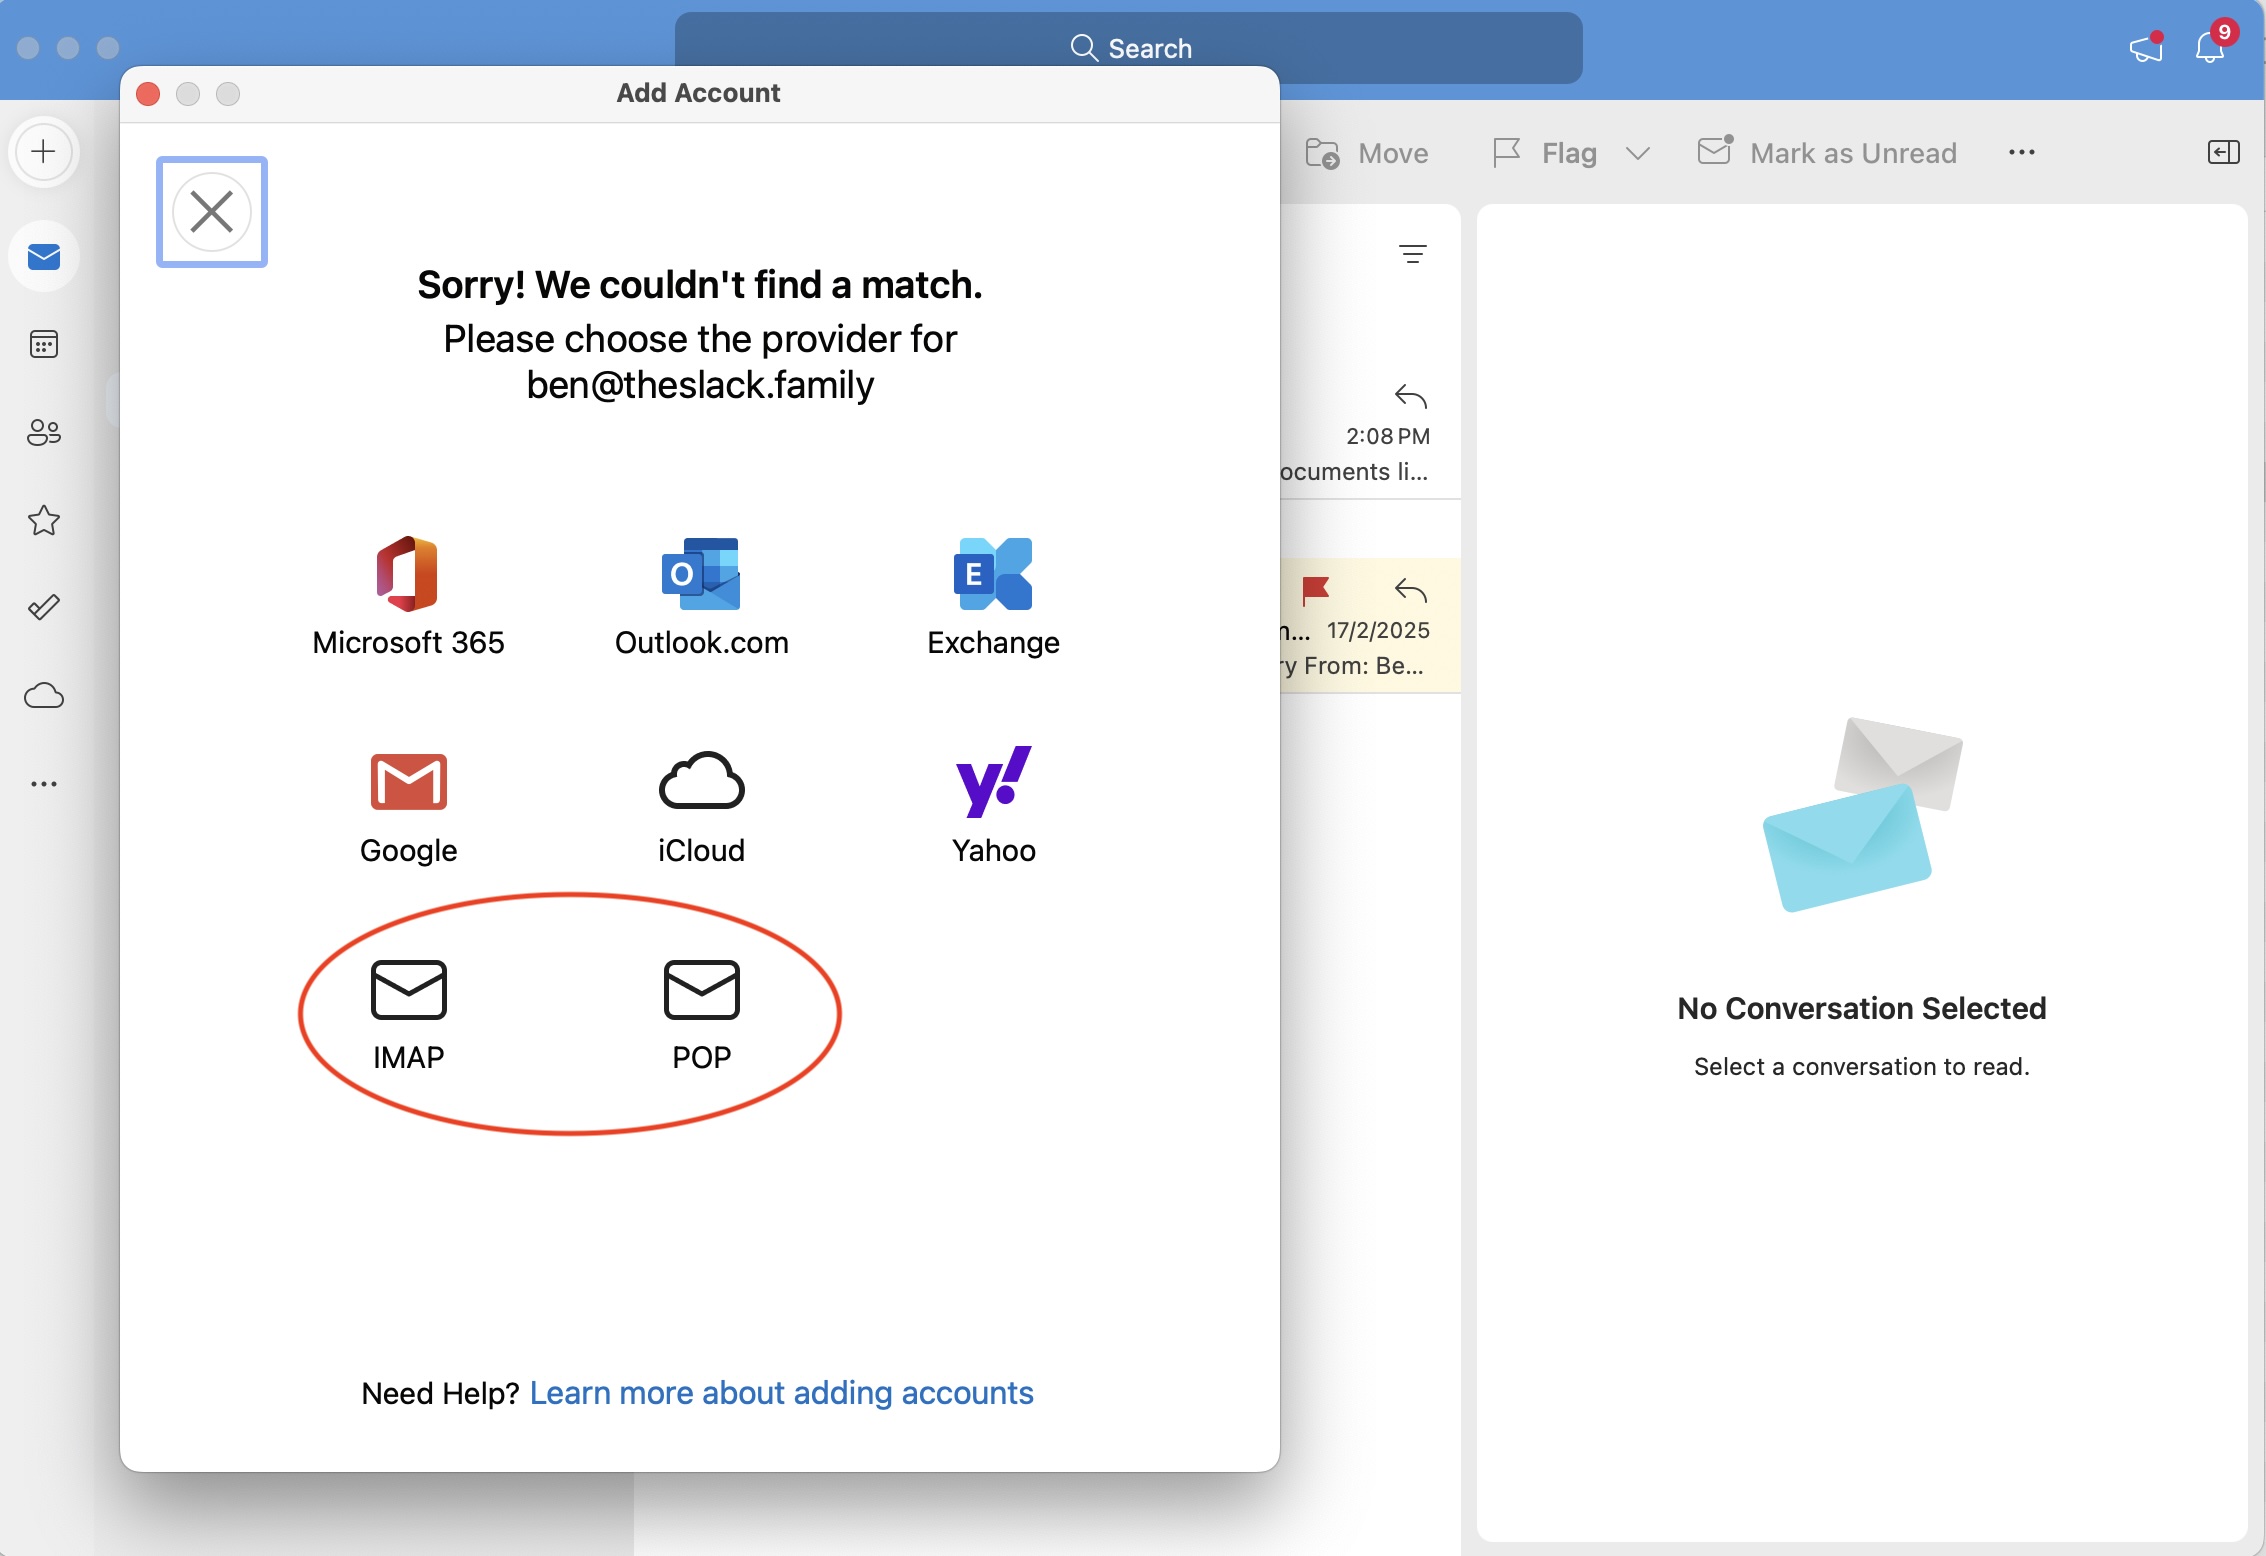Pick Exchange as the provider
2266x1556 pixels.
(993, 597)
